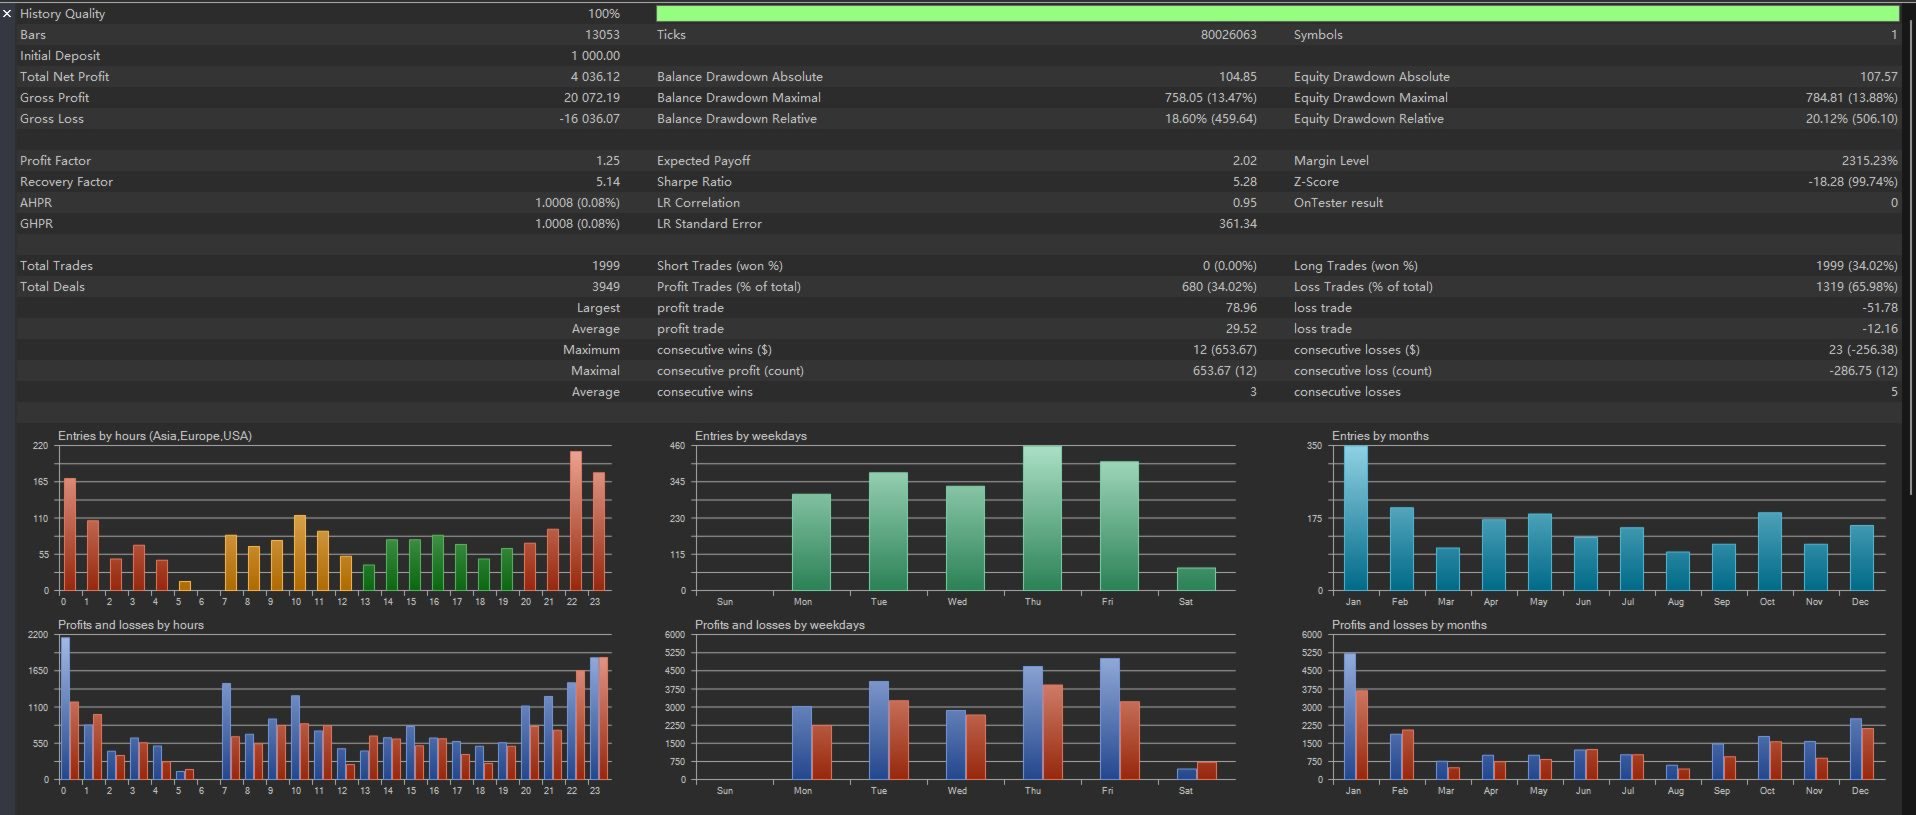
Task: Select Equity Drawdown Relative value "20.12% (506.10)"
Action: point(1852,119)
